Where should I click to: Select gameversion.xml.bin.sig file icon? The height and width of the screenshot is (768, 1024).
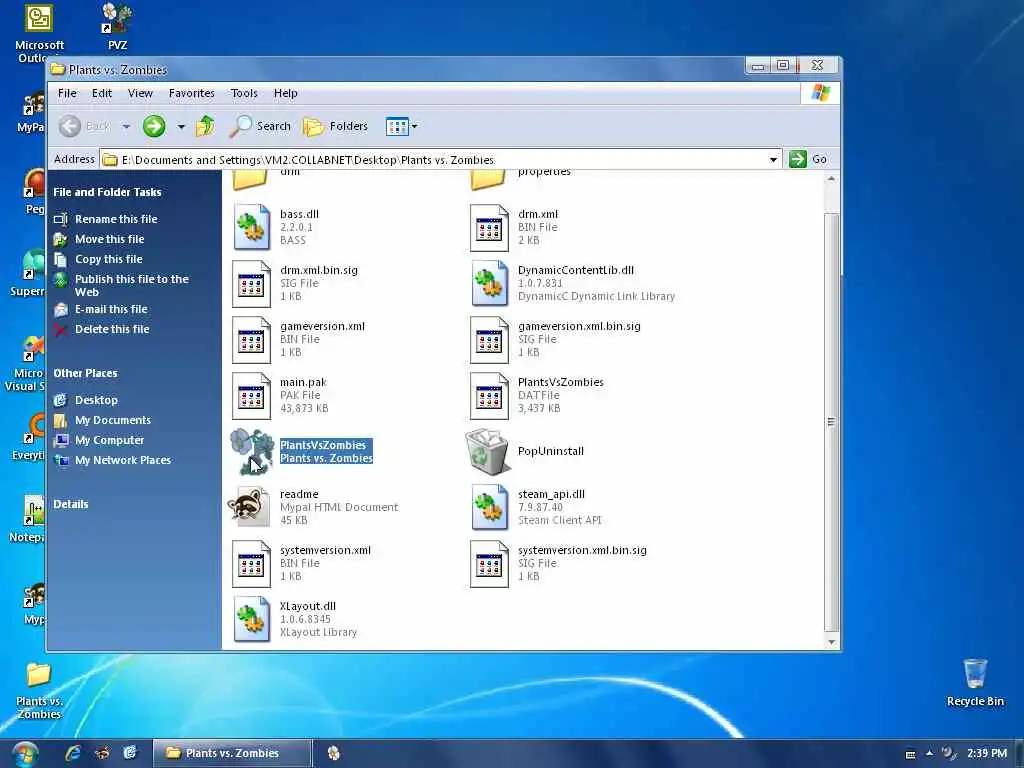tap(489, 340)
